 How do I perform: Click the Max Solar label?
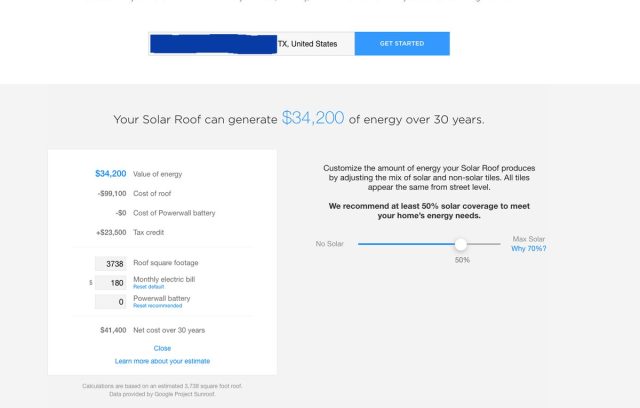coord(529,239)
